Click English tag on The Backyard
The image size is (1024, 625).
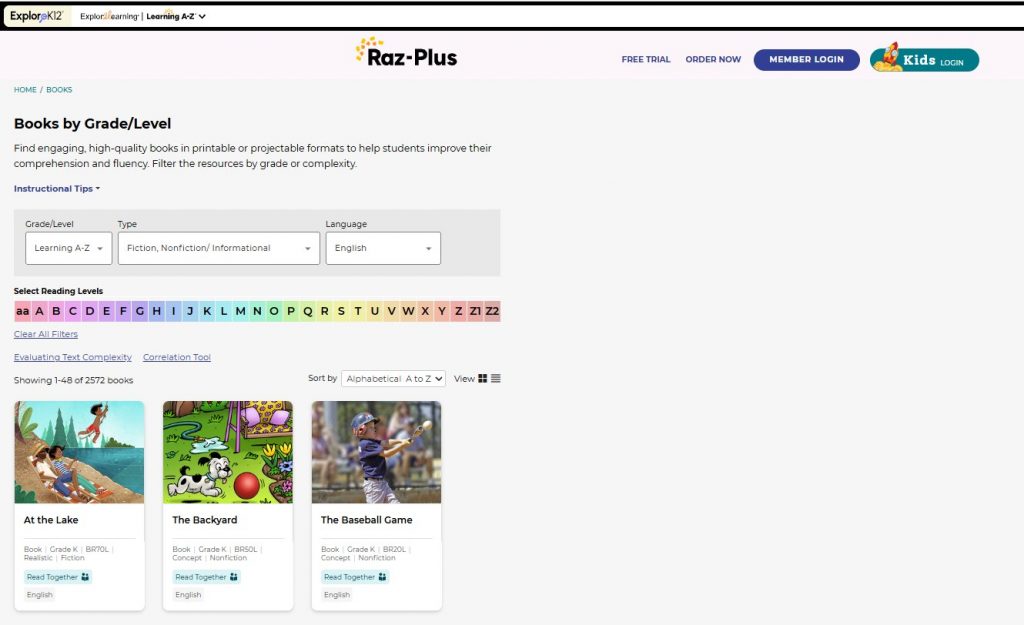[x=188, y=595]
